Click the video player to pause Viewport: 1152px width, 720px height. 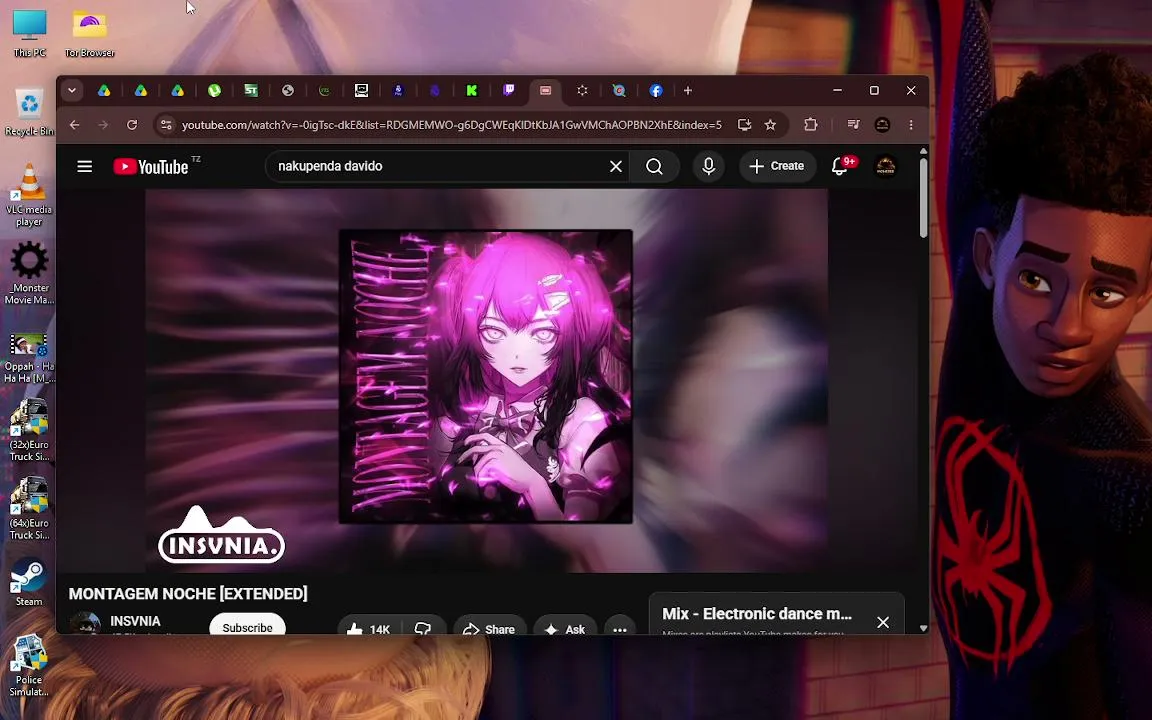pos(486,381)
